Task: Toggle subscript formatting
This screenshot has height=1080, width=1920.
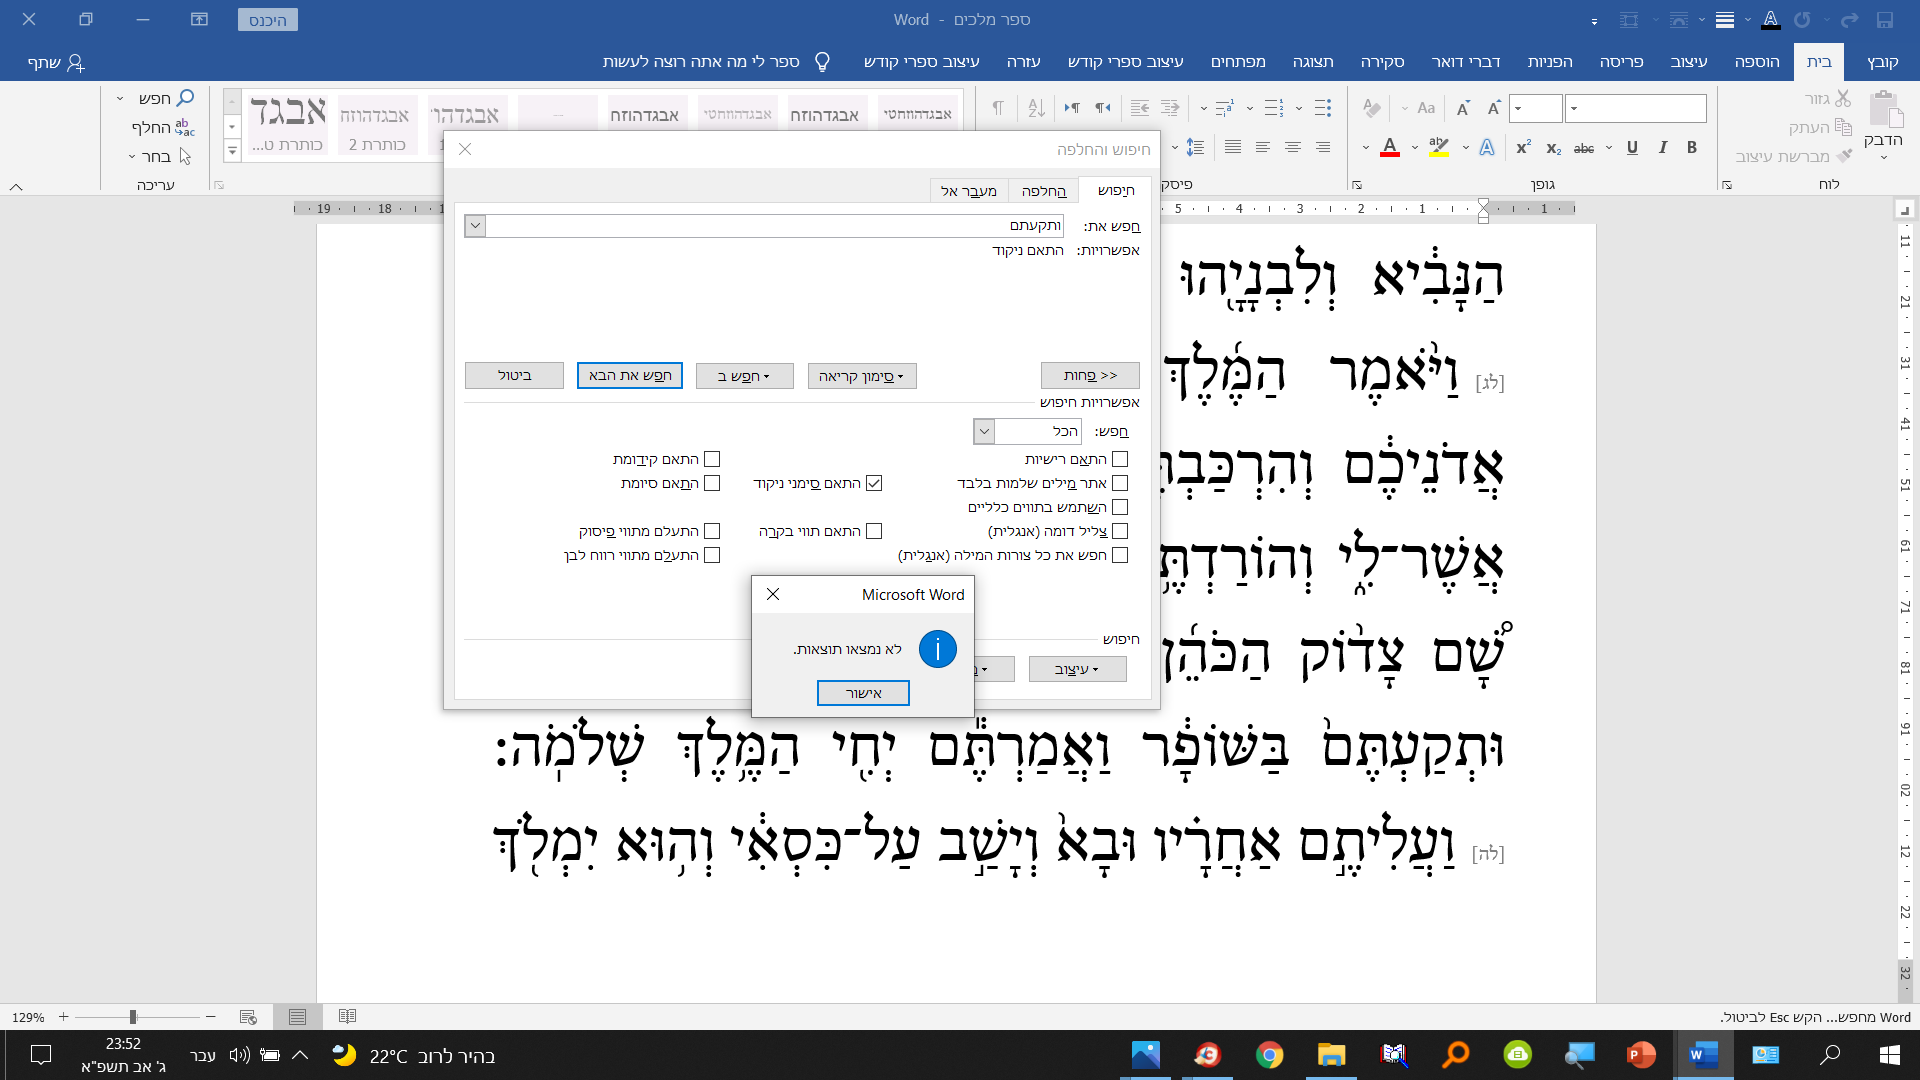Action: point(1553,148)
